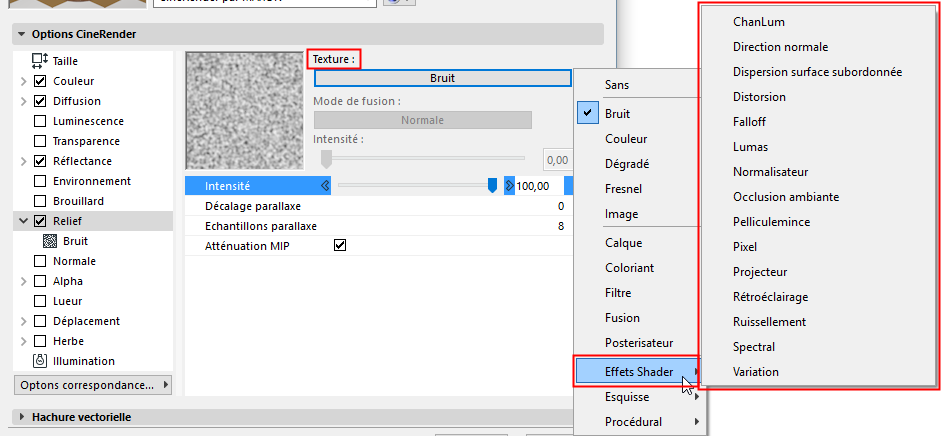Expand the Alpha tree node

click(x=24, y=281)
